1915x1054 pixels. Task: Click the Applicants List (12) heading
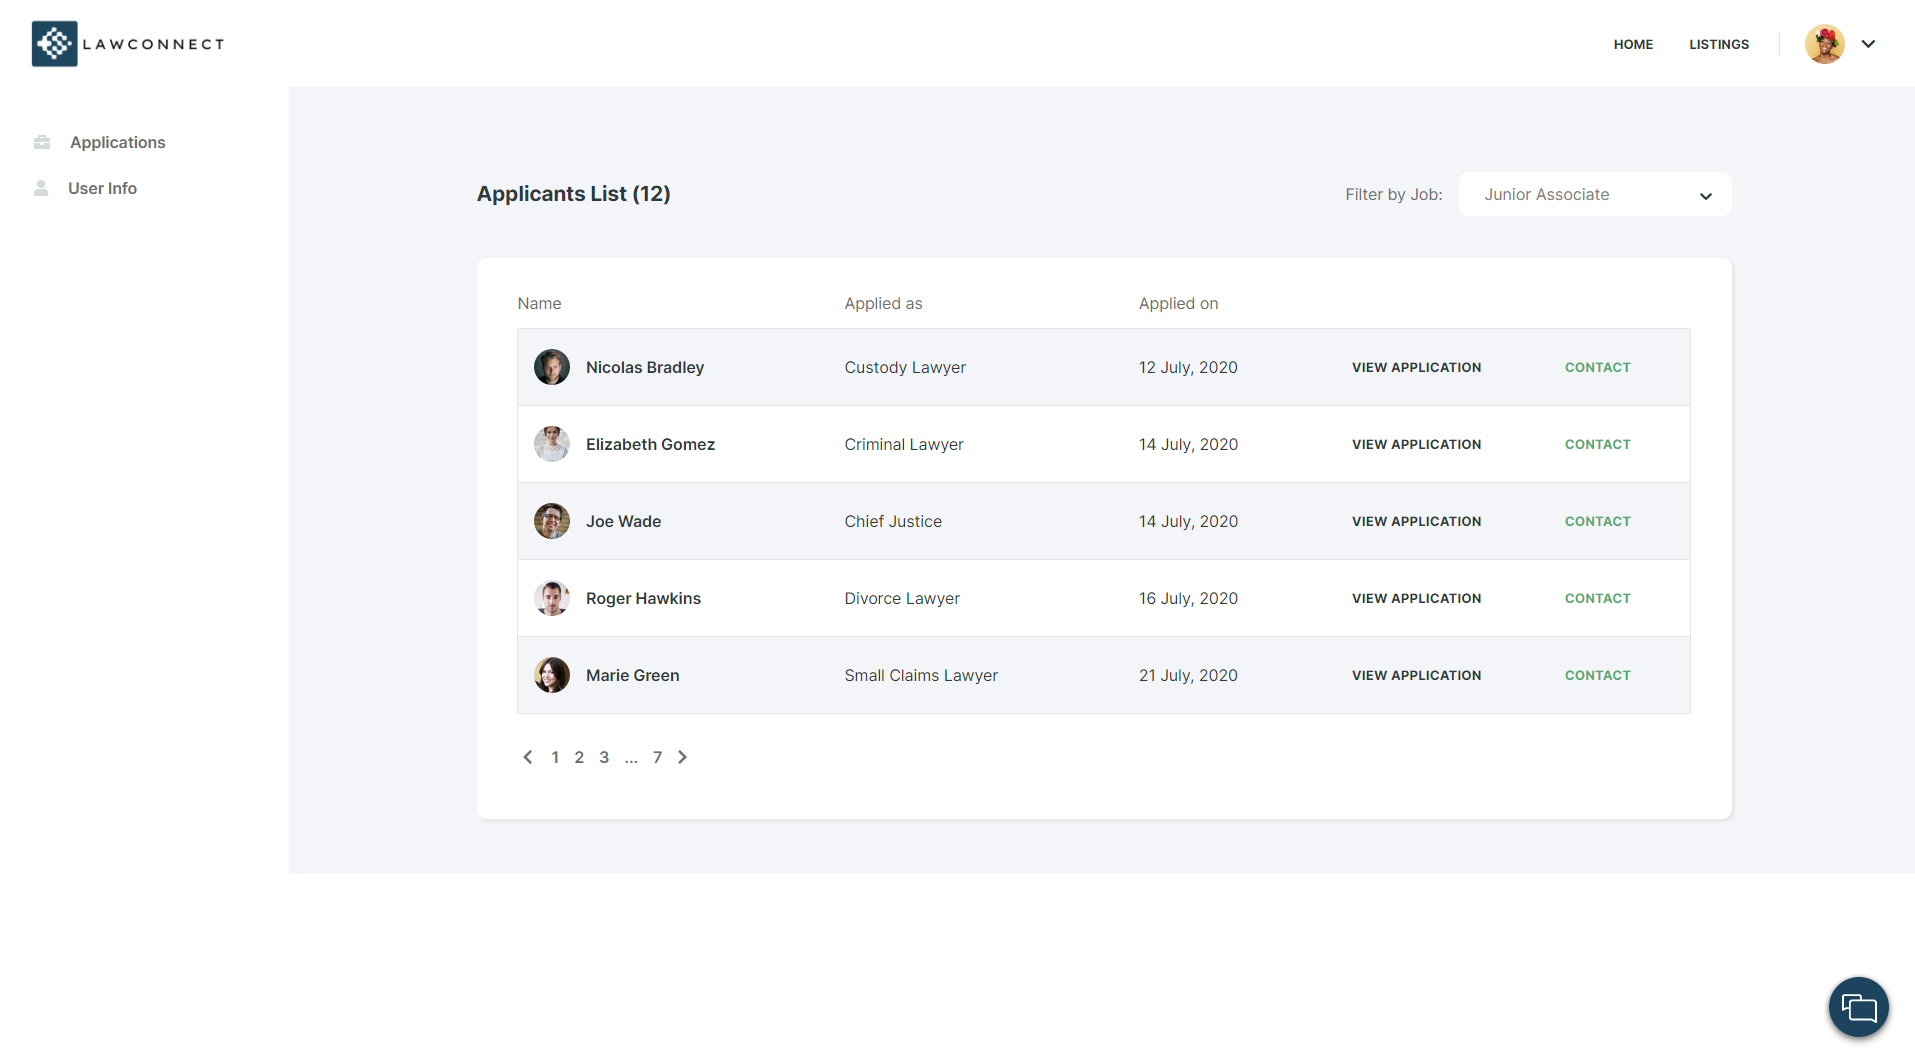pos(573,194)
